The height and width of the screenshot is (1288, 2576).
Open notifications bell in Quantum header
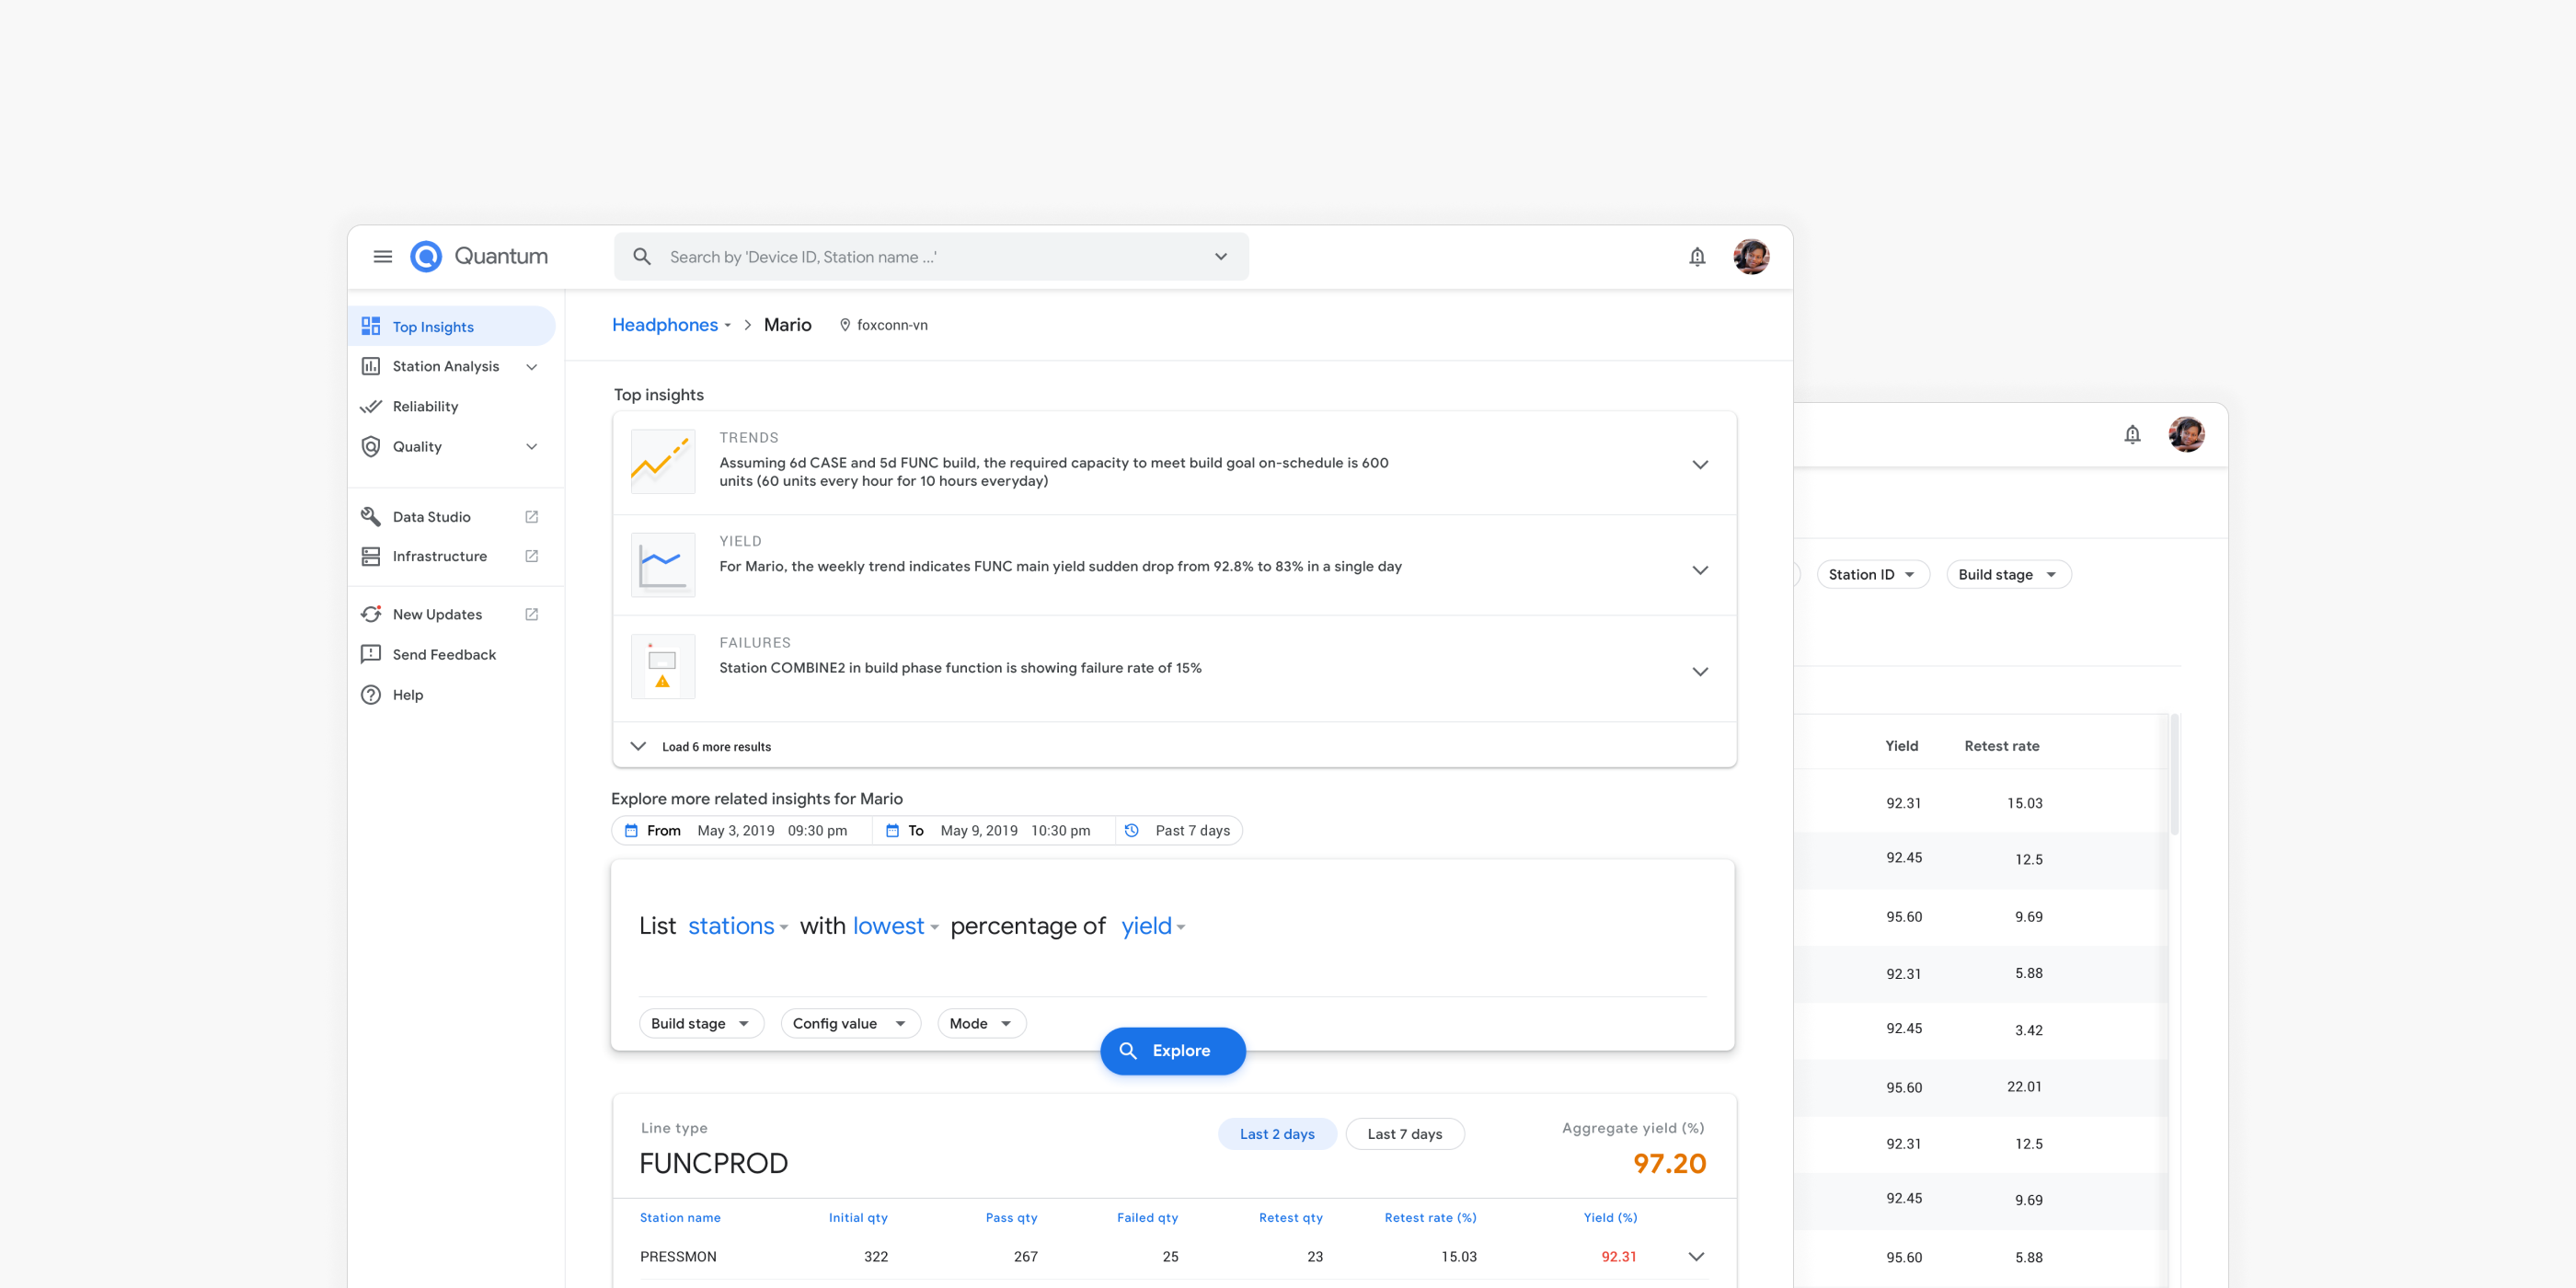tap(1697, 257)
